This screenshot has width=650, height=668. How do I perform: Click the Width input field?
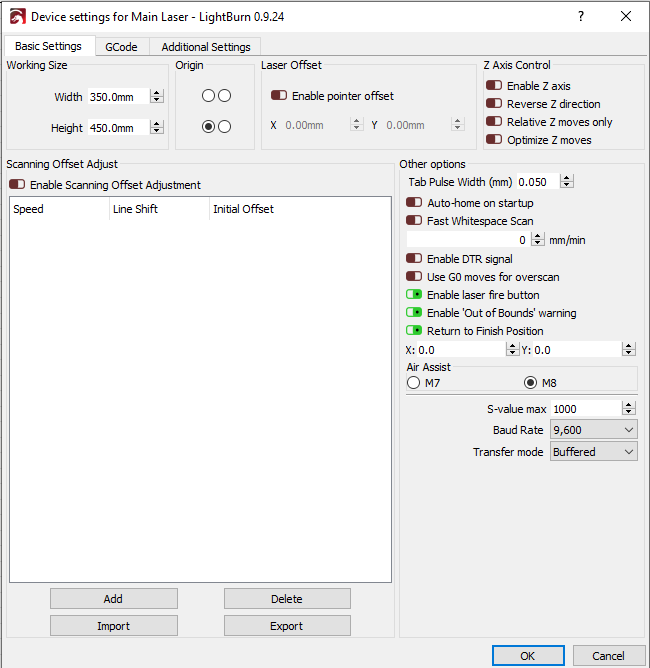118,97
